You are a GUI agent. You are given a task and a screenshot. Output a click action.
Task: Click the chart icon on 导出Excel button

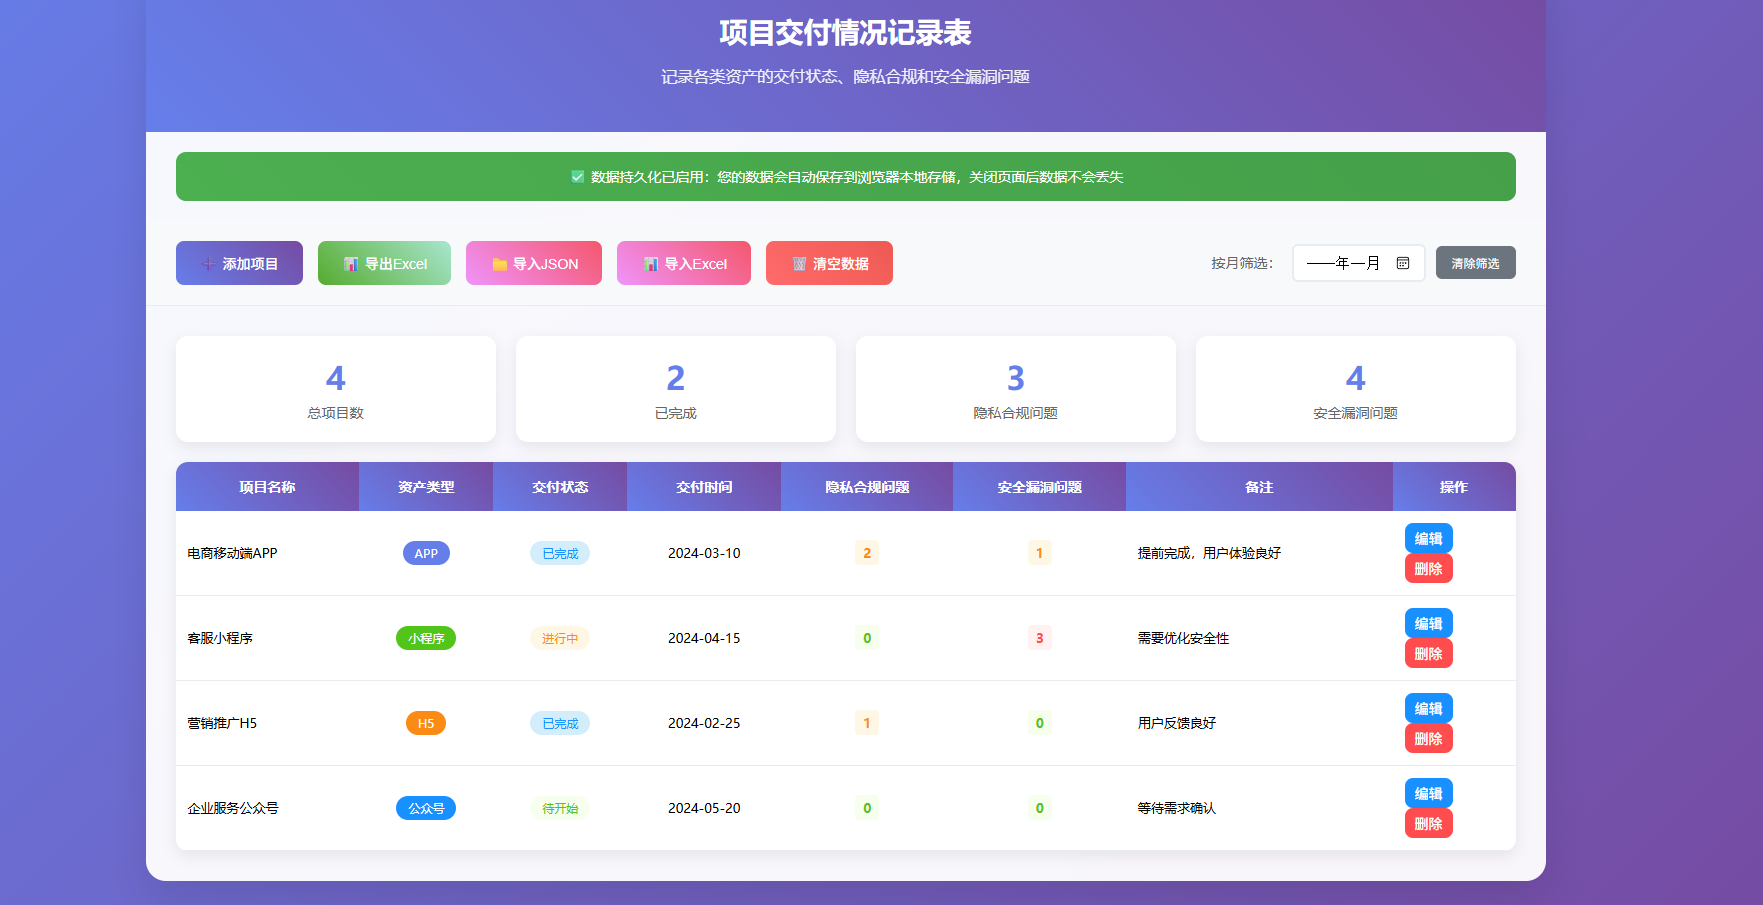click(x=351, y=264)
